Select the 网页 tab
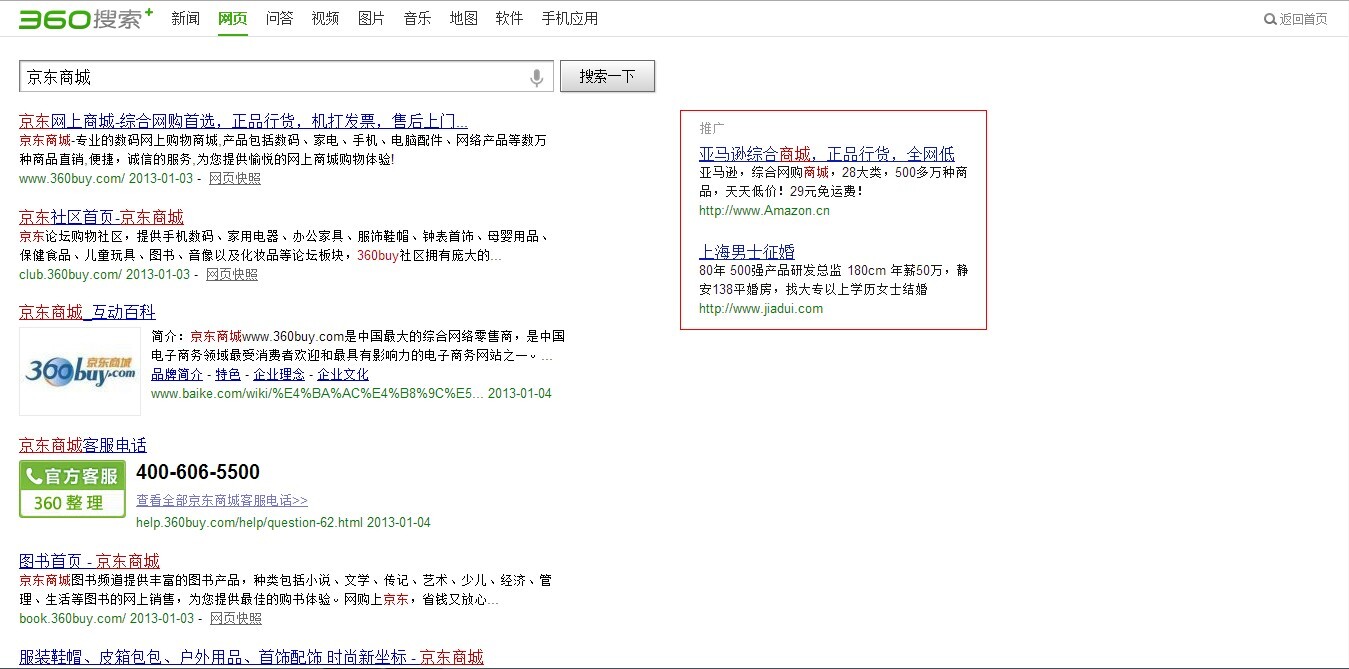1349x669 pixels. (233, 18)
